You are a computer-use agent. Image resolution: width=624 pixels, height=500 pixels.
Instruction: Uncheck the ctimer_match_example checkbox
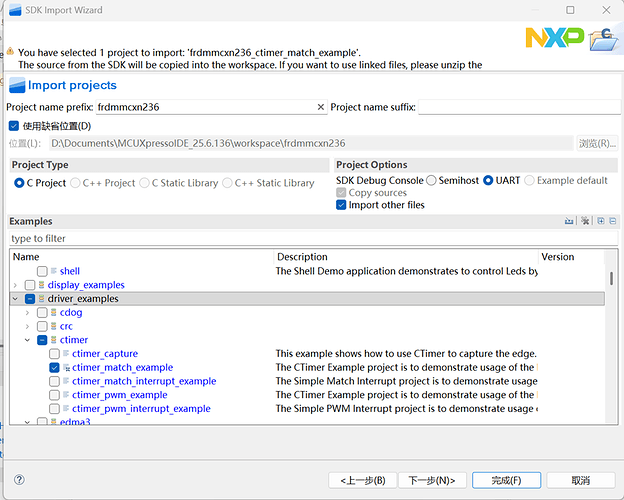[x=54, y=368]
